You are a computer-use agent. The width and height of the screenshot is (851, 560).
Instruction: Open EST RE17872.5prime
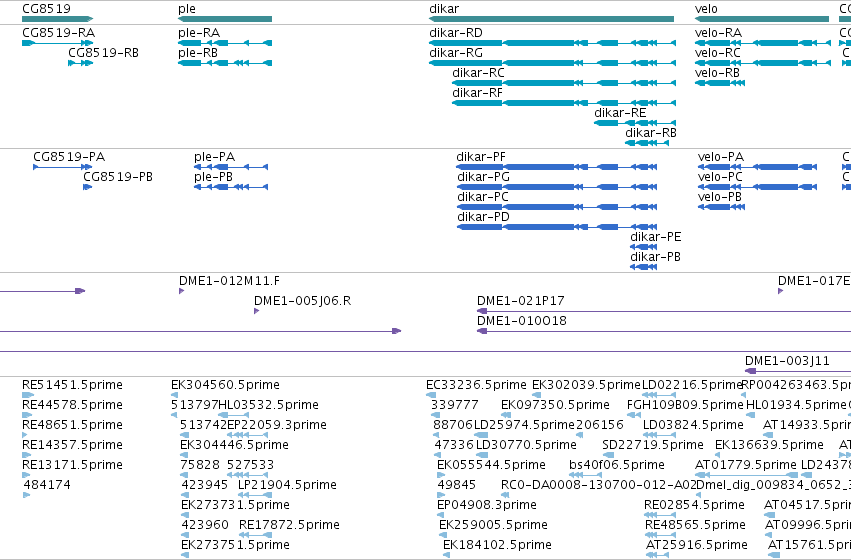click(255, 535)
